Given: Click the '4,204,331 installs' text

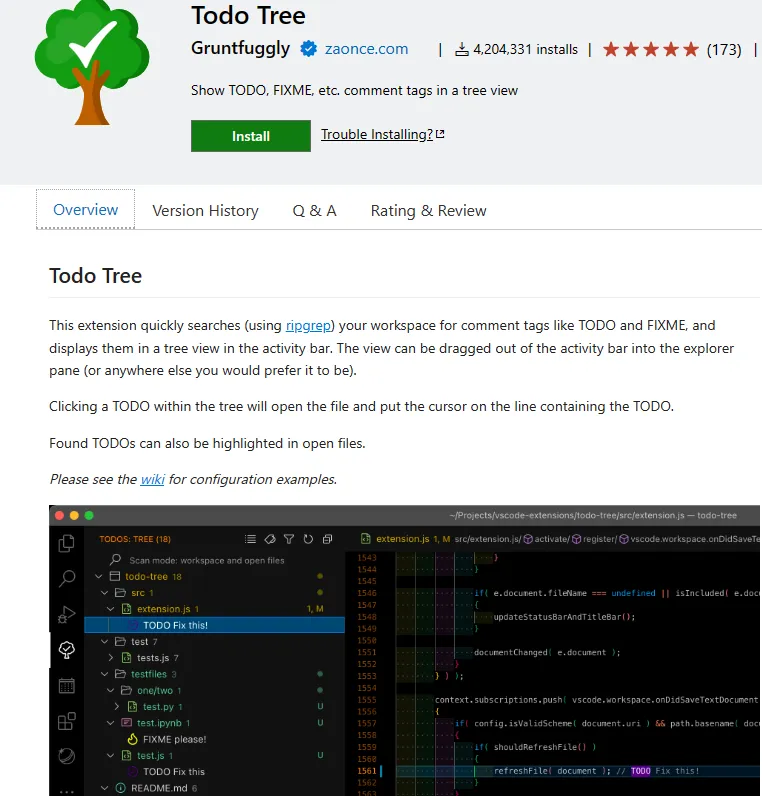Looking at the screenshot, I should (x=525, y=50).
